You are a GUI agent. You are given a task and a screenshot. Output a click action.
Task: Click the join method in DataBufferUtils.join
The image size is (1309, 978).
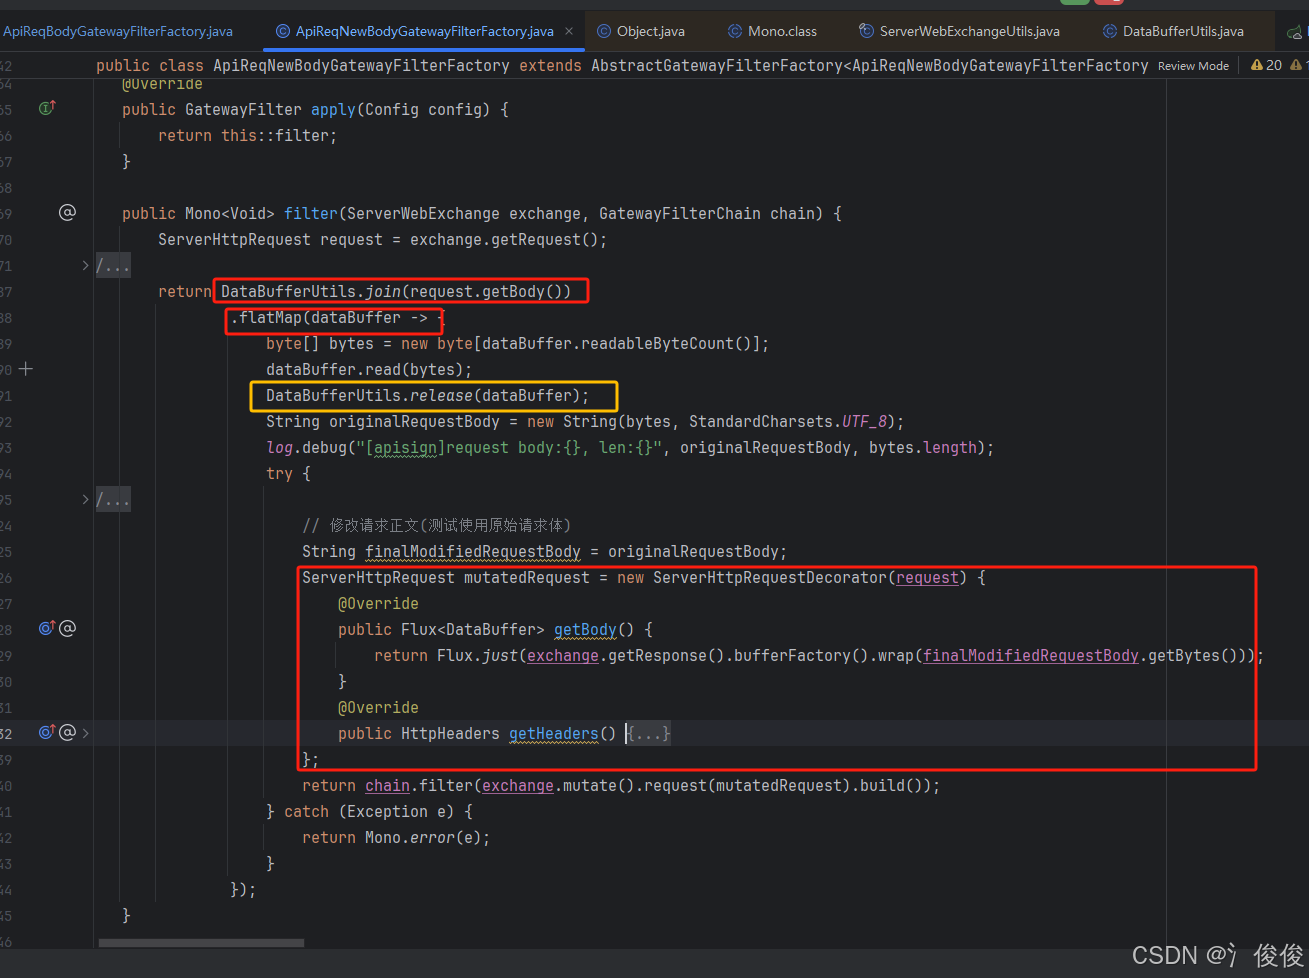point(383,292)
